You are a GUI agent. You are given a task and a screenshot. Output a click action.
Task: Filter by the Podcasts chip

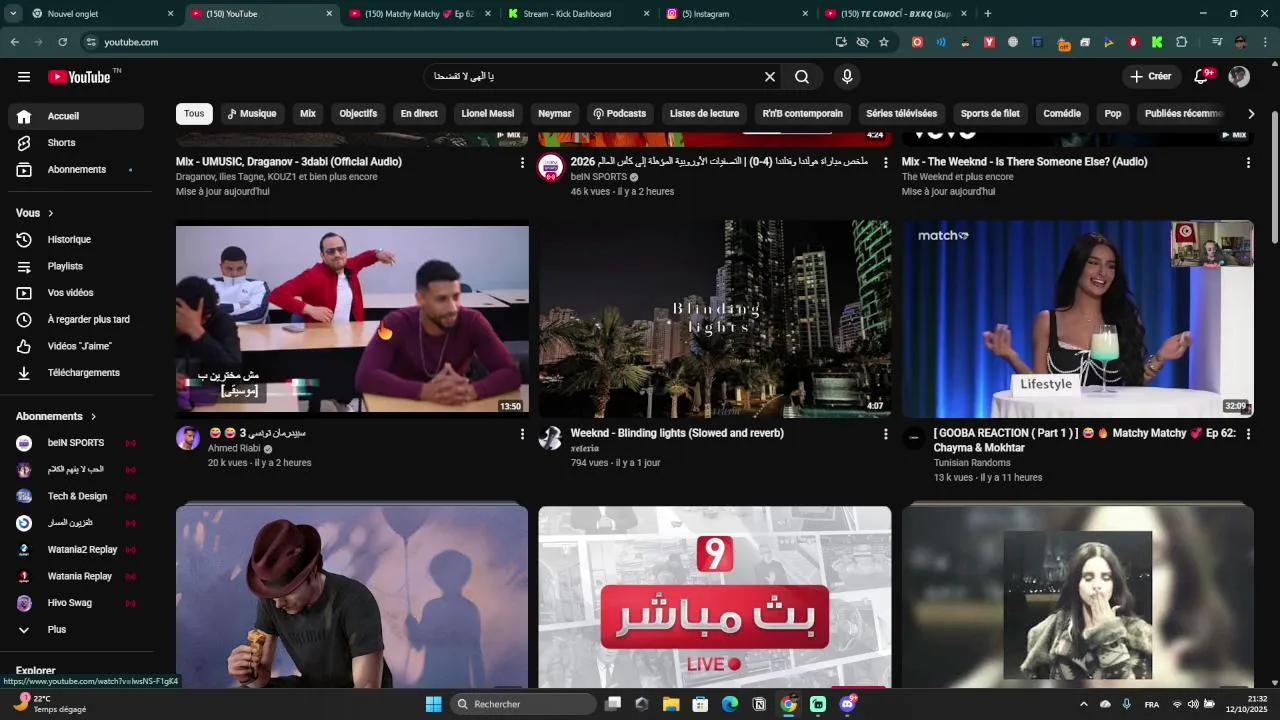619,114
